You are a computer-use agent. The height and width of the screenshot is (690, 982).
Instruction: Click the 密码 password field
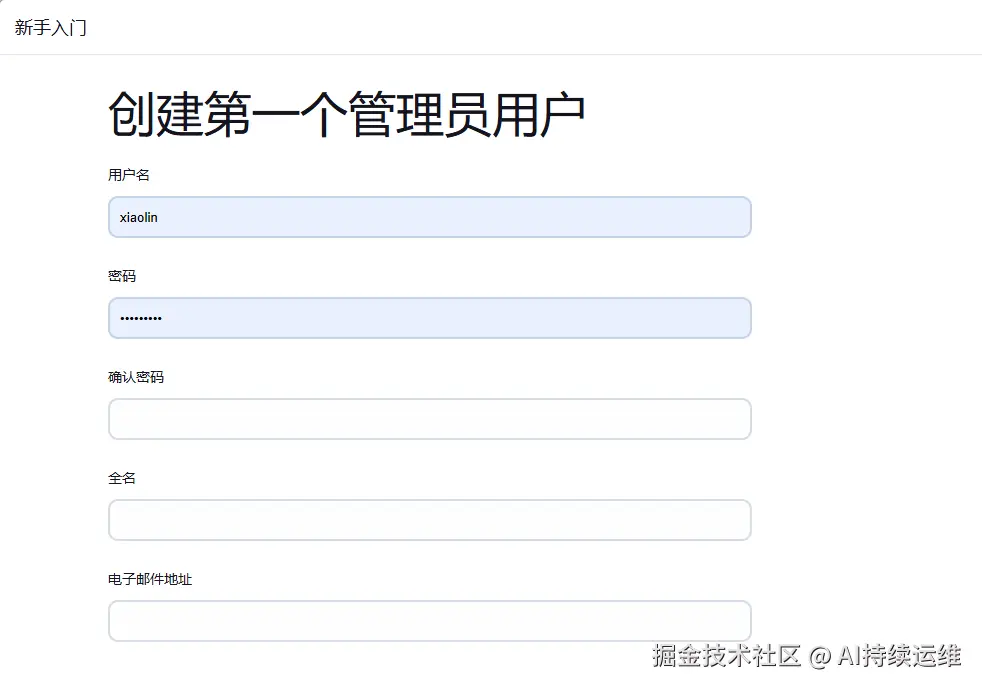point(429,318)
